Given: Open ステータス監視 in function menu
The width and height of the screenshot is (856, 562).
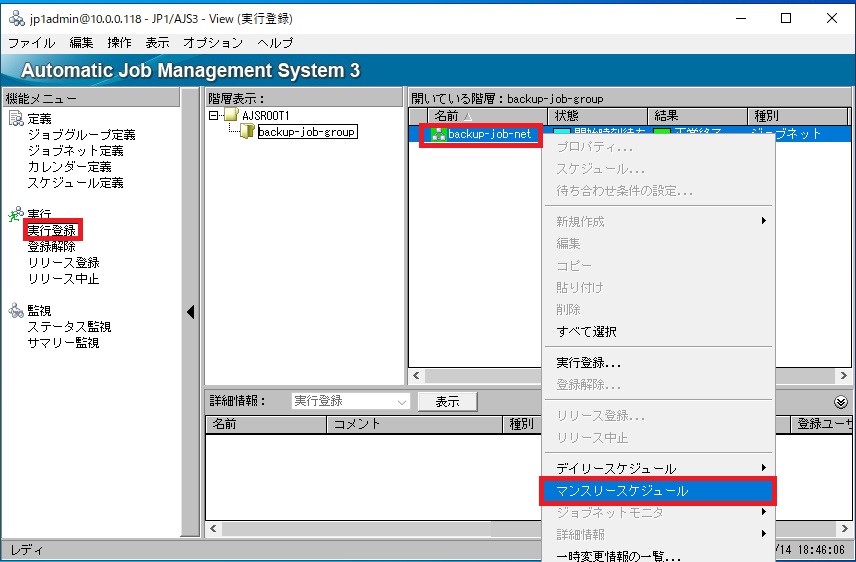Looking at the screenshot, I should click(69, 327).
